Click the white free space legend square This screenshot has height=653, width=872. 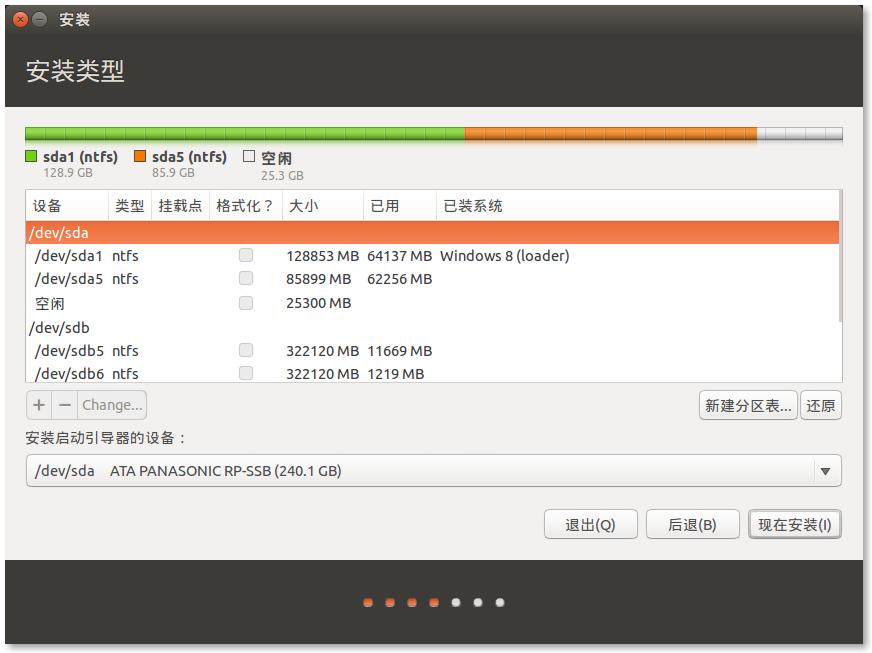tap(249, 157)
